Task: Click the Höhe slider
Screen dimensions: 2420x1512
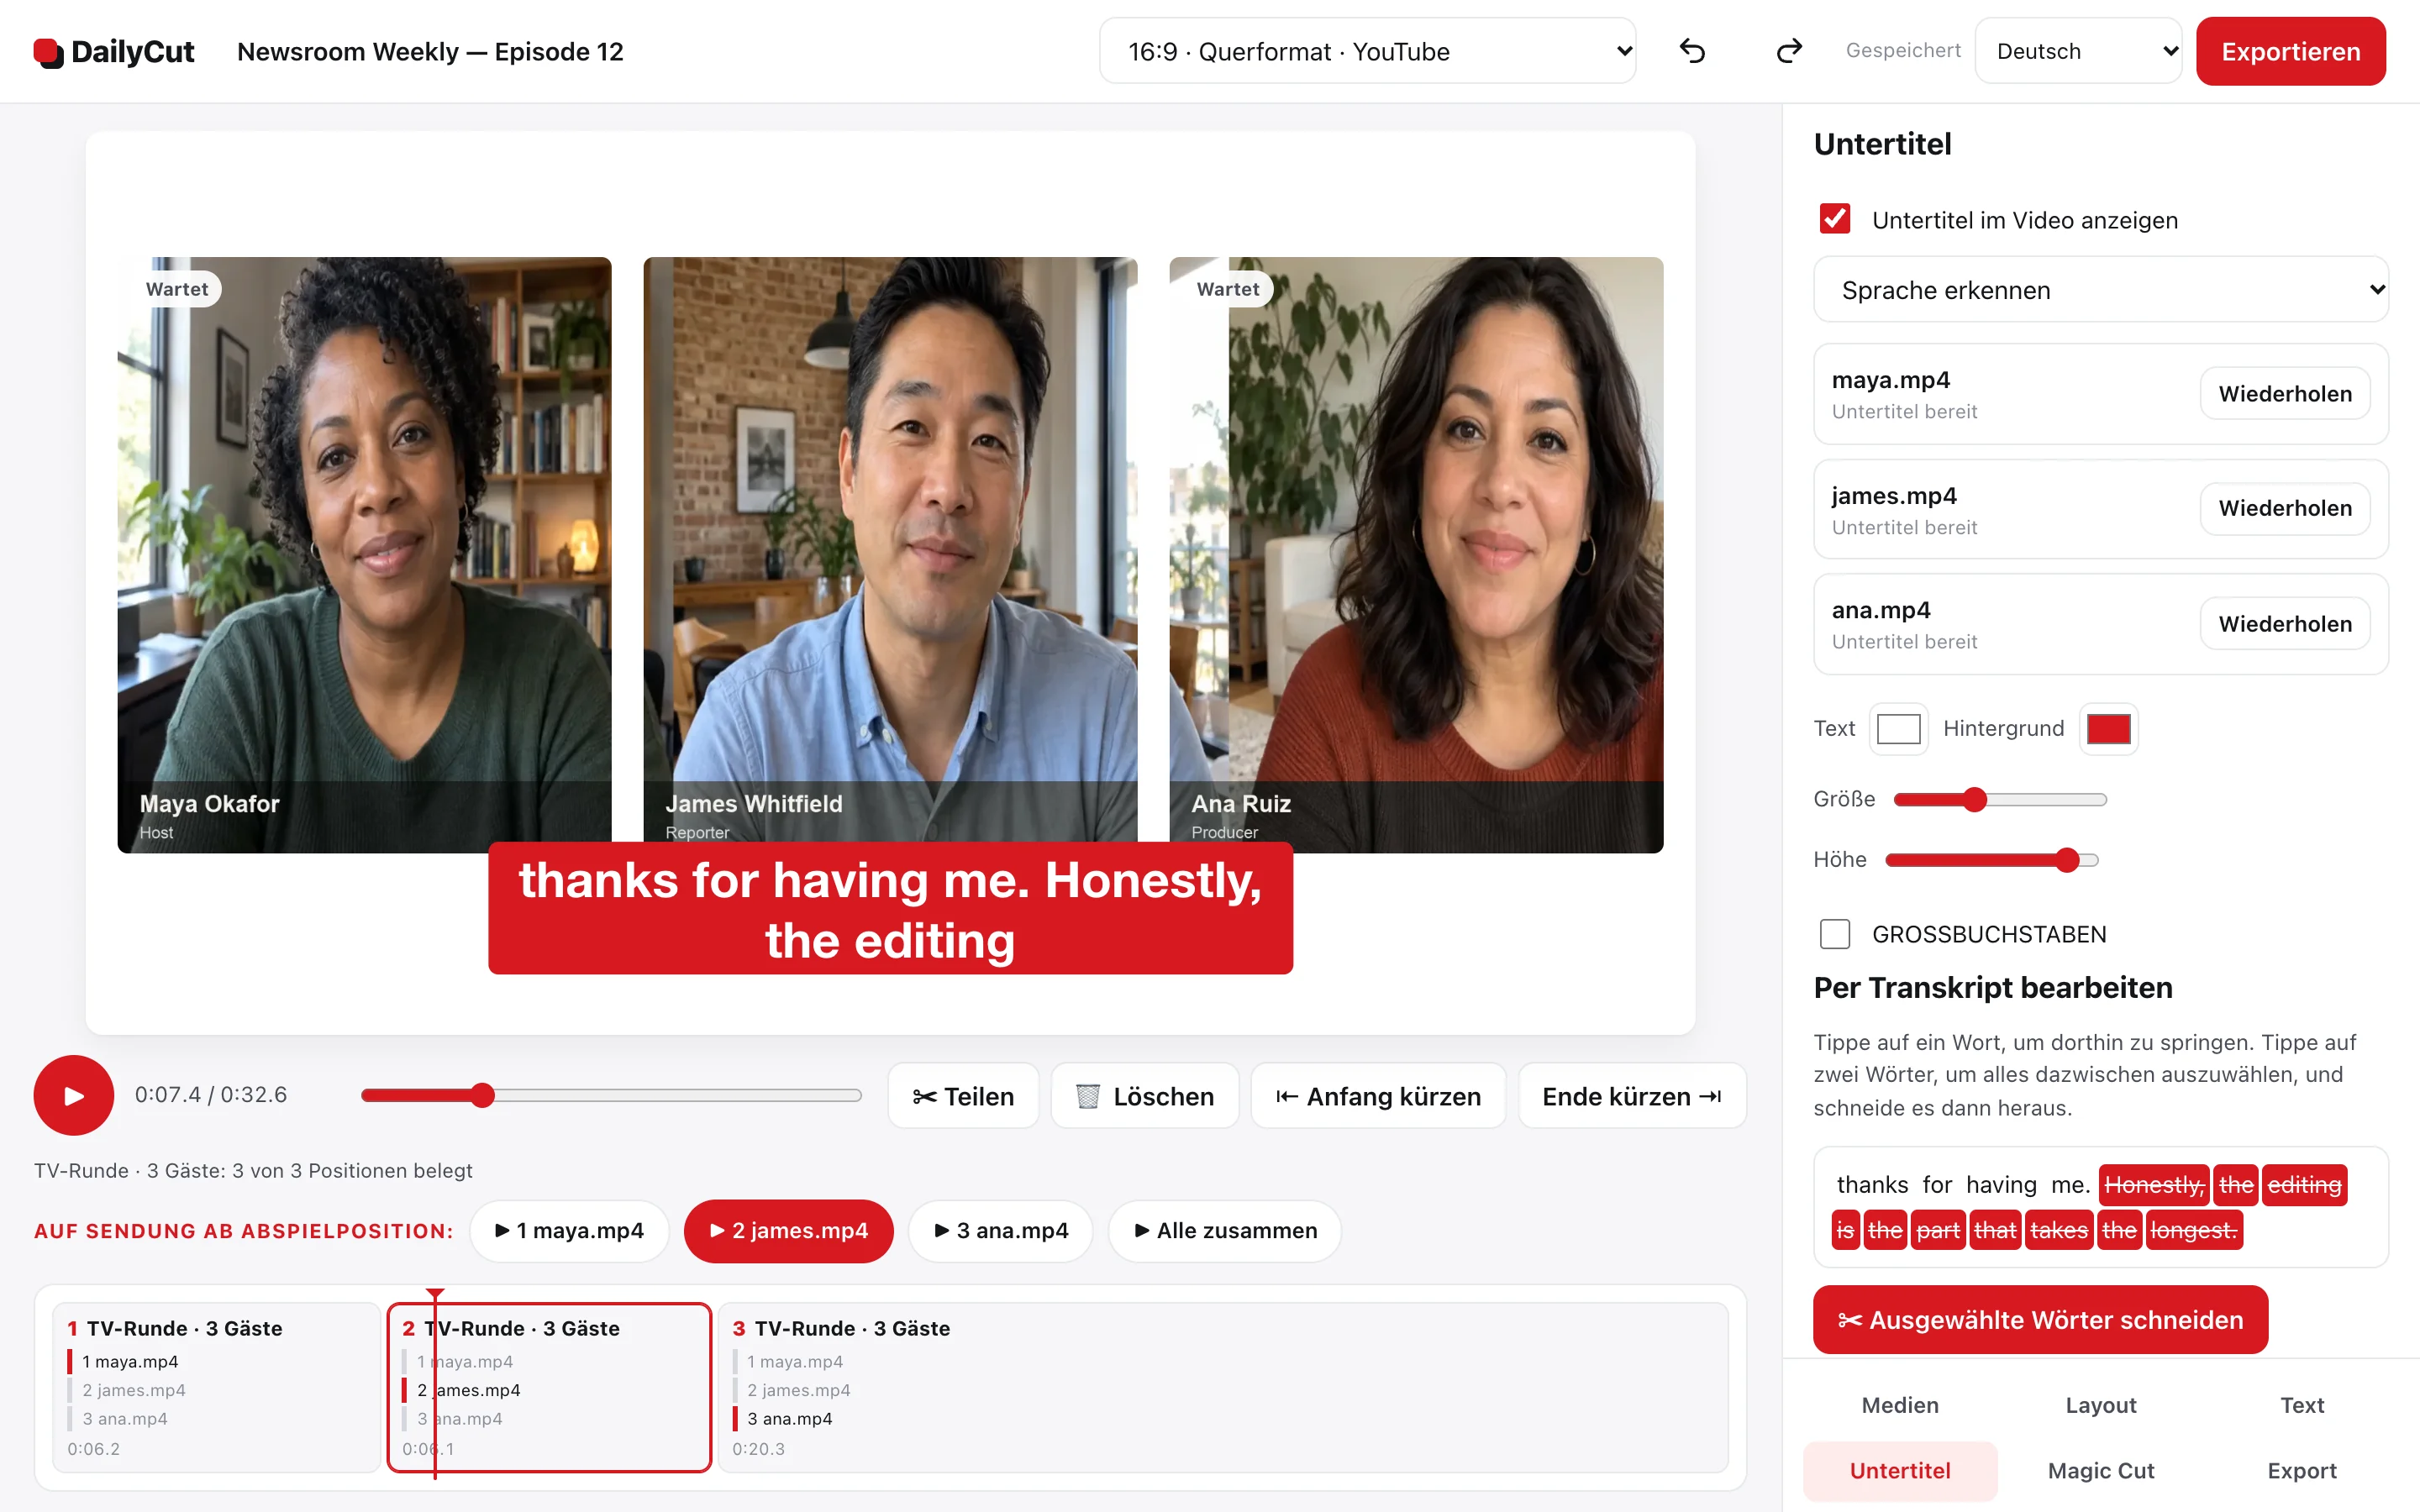Action: pos(1992,859)
